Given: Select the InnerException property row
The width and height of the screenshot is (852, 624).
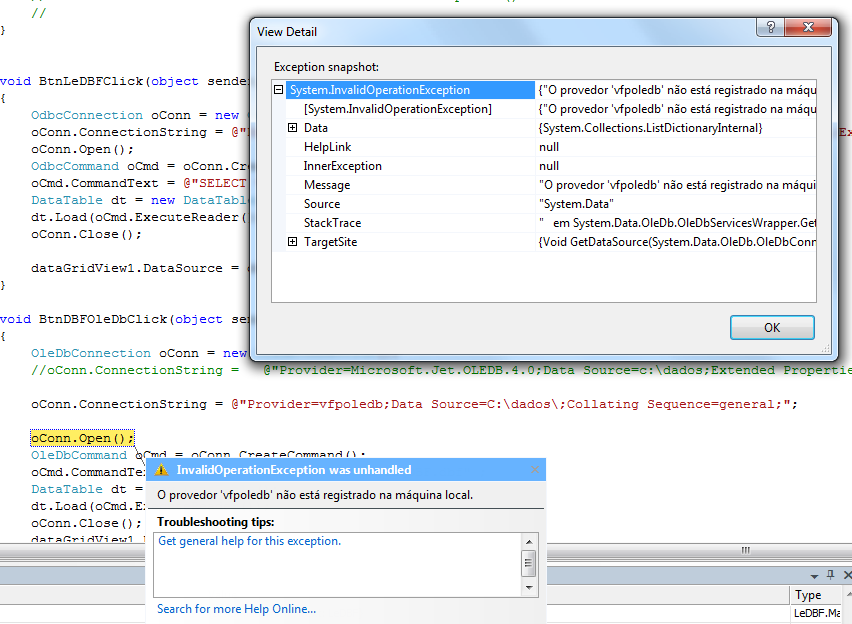Looking at the screenshot, I should 544,166.
